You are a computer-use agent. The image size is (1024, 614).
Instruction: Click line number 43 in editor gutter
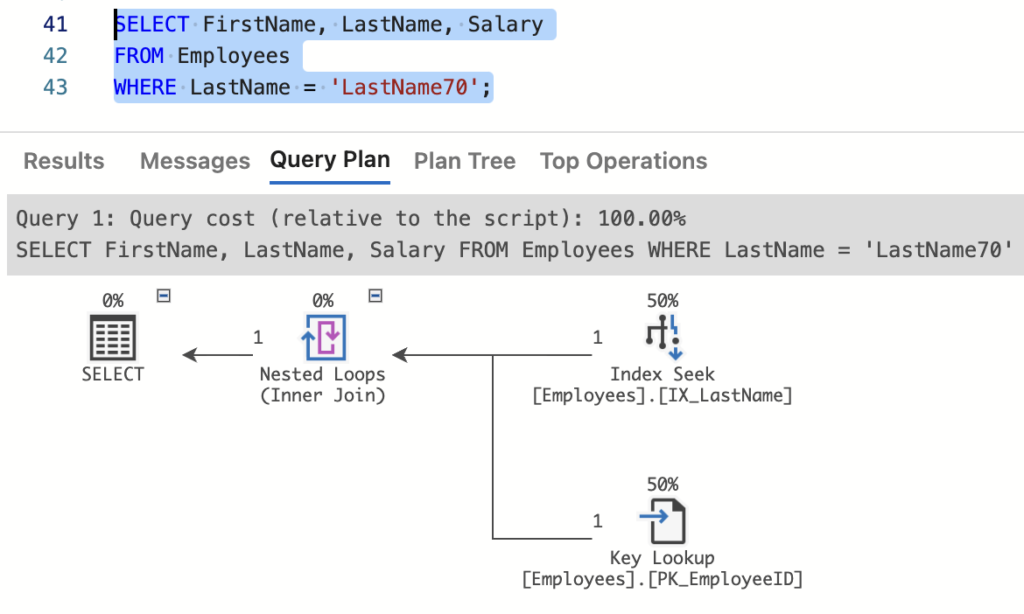[56, 87]
